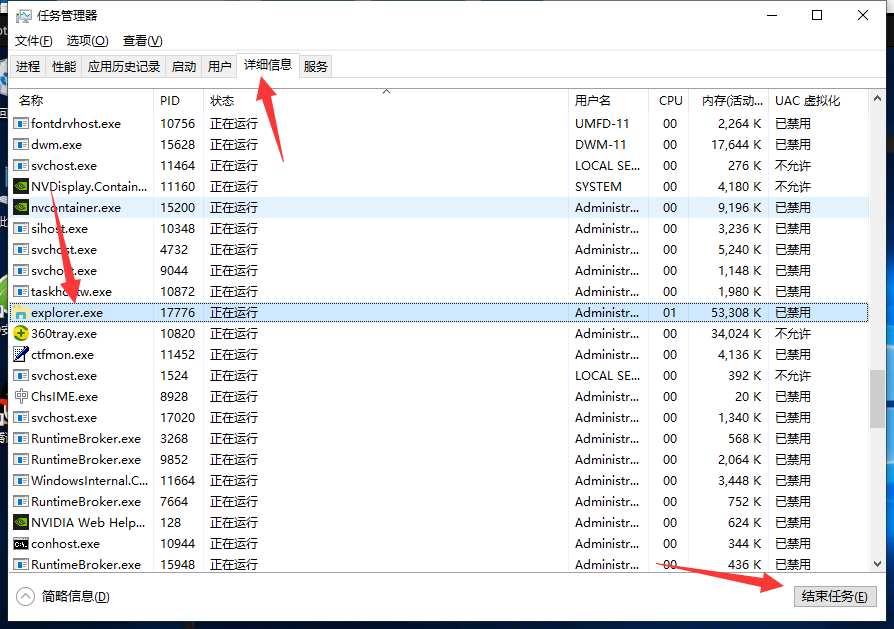Click the ctfmon.exe pen icon
The image size is (894, 629).
coord(21,355)
